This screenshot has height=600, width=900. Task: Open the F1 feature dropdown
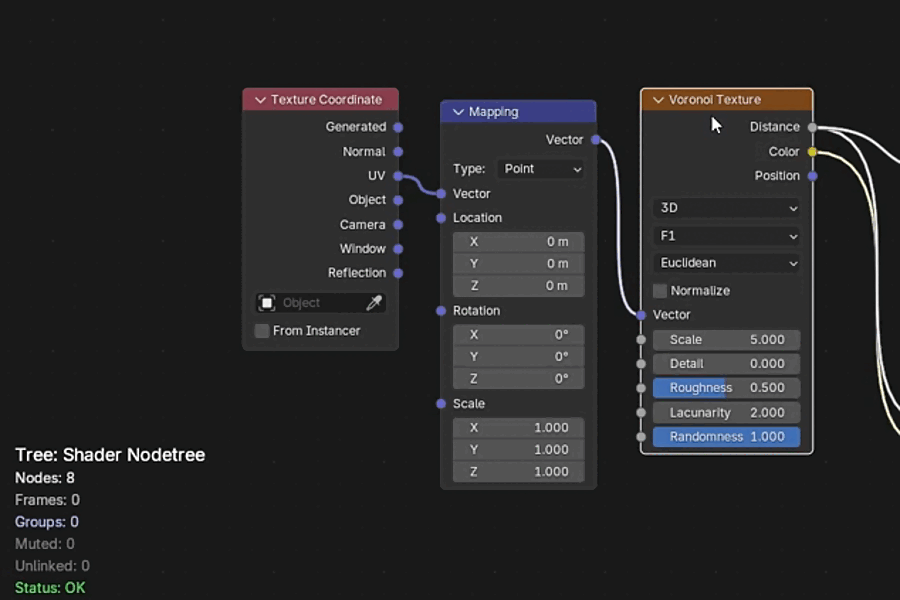pos(727,236)
